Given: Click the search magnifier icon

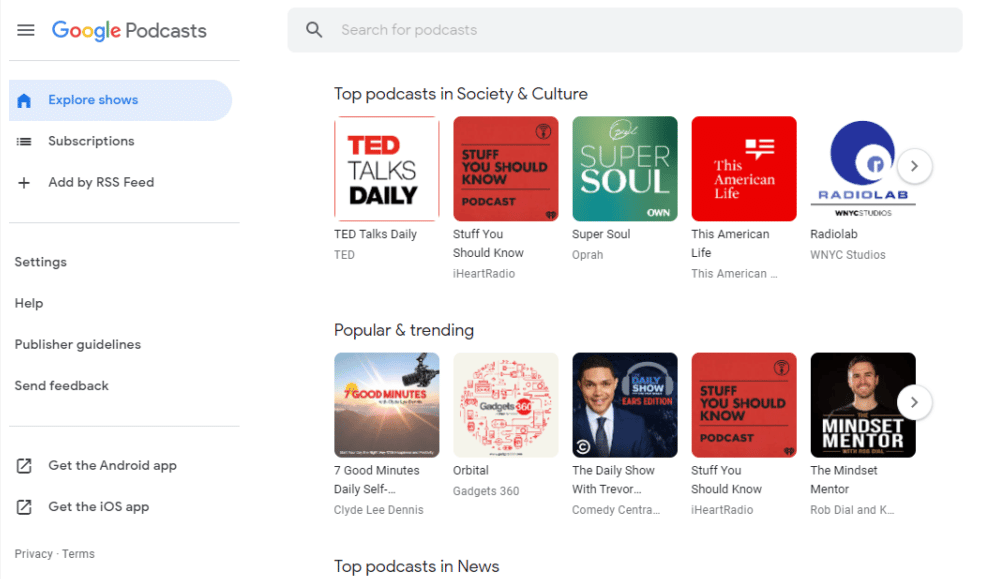Looking at the screenshot, I should click(x=314, y=29).
